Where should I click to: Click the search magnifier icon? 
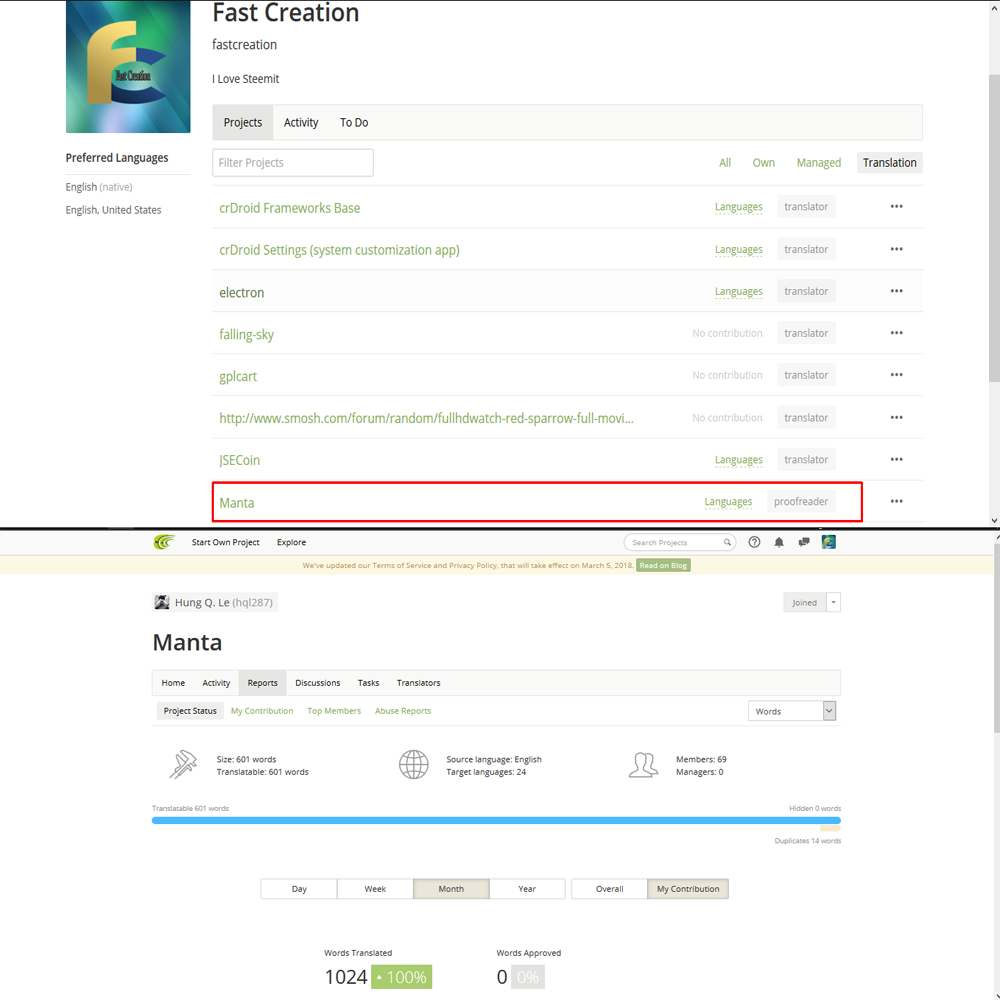pyautogui.click(x=726, y=542)
